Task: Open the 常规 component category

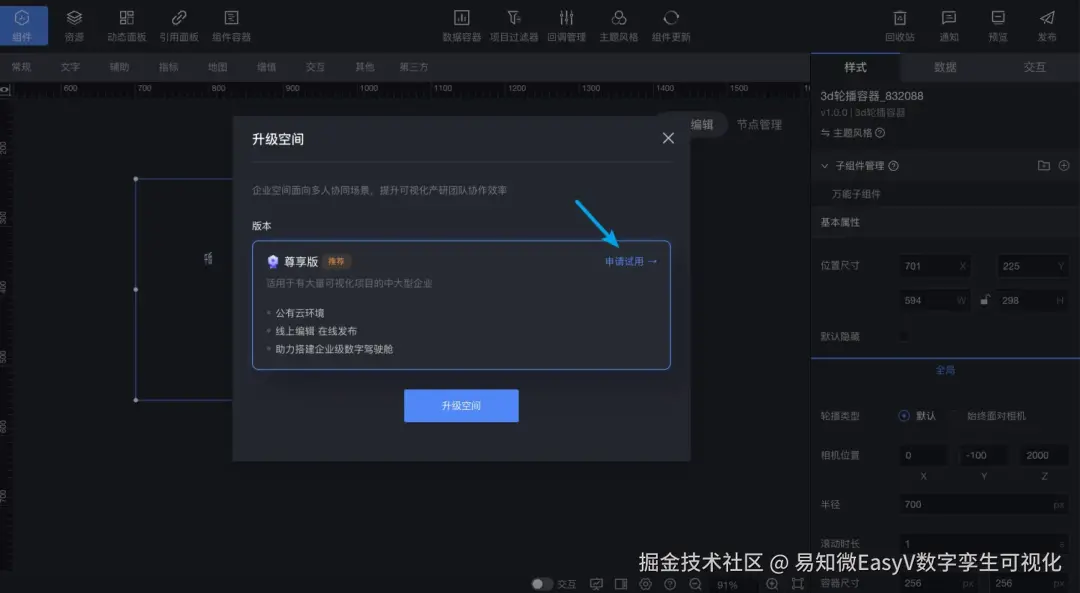Action: [x=21, y=67]
